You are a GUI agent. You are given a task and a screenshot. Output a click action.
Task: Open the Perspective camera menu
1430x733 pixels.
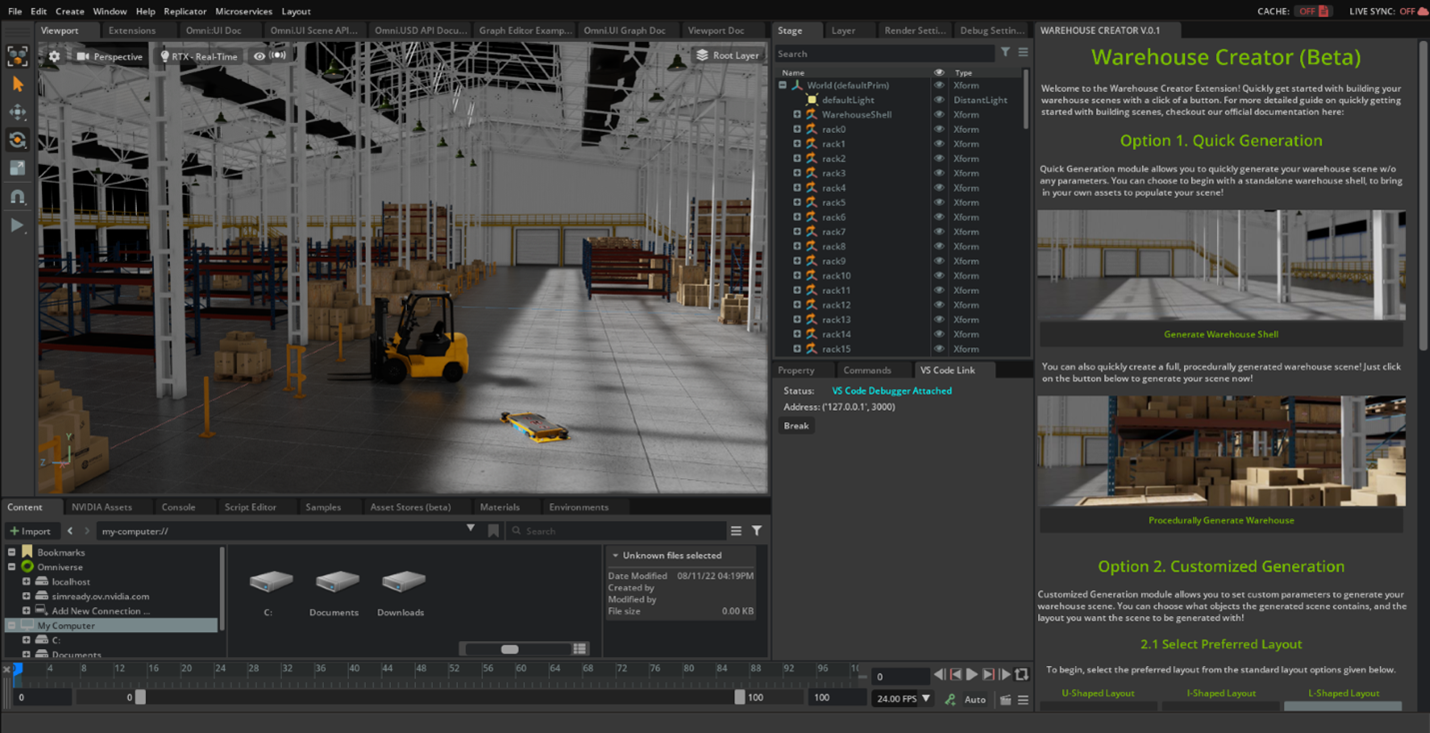(x=110, y=56)
